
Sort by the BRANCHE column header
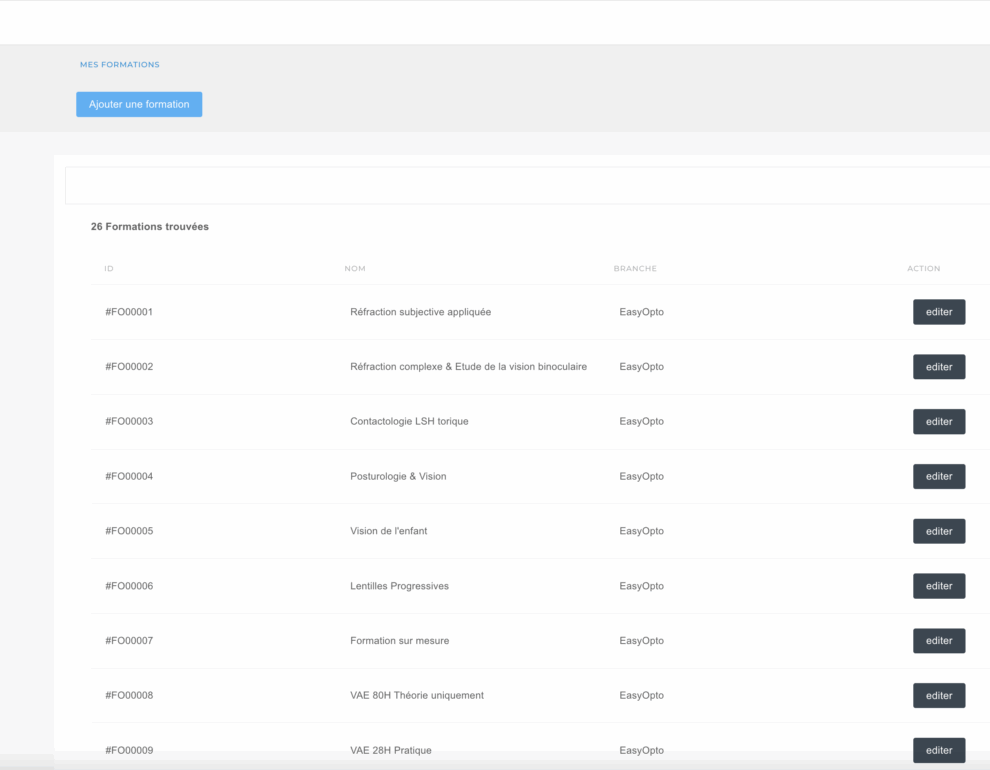click(x=635, y=268)
